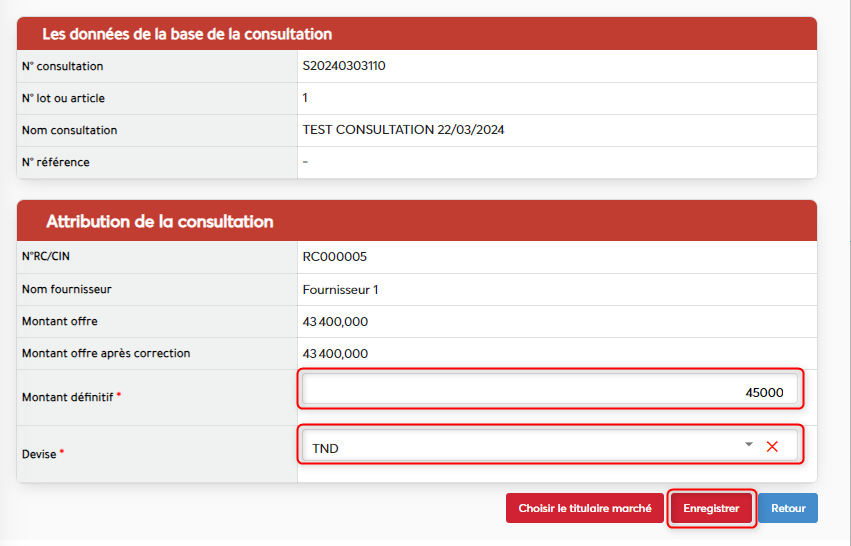Click the N° référence label
This screenshot has height=546, width=851.
pos(56,162)
